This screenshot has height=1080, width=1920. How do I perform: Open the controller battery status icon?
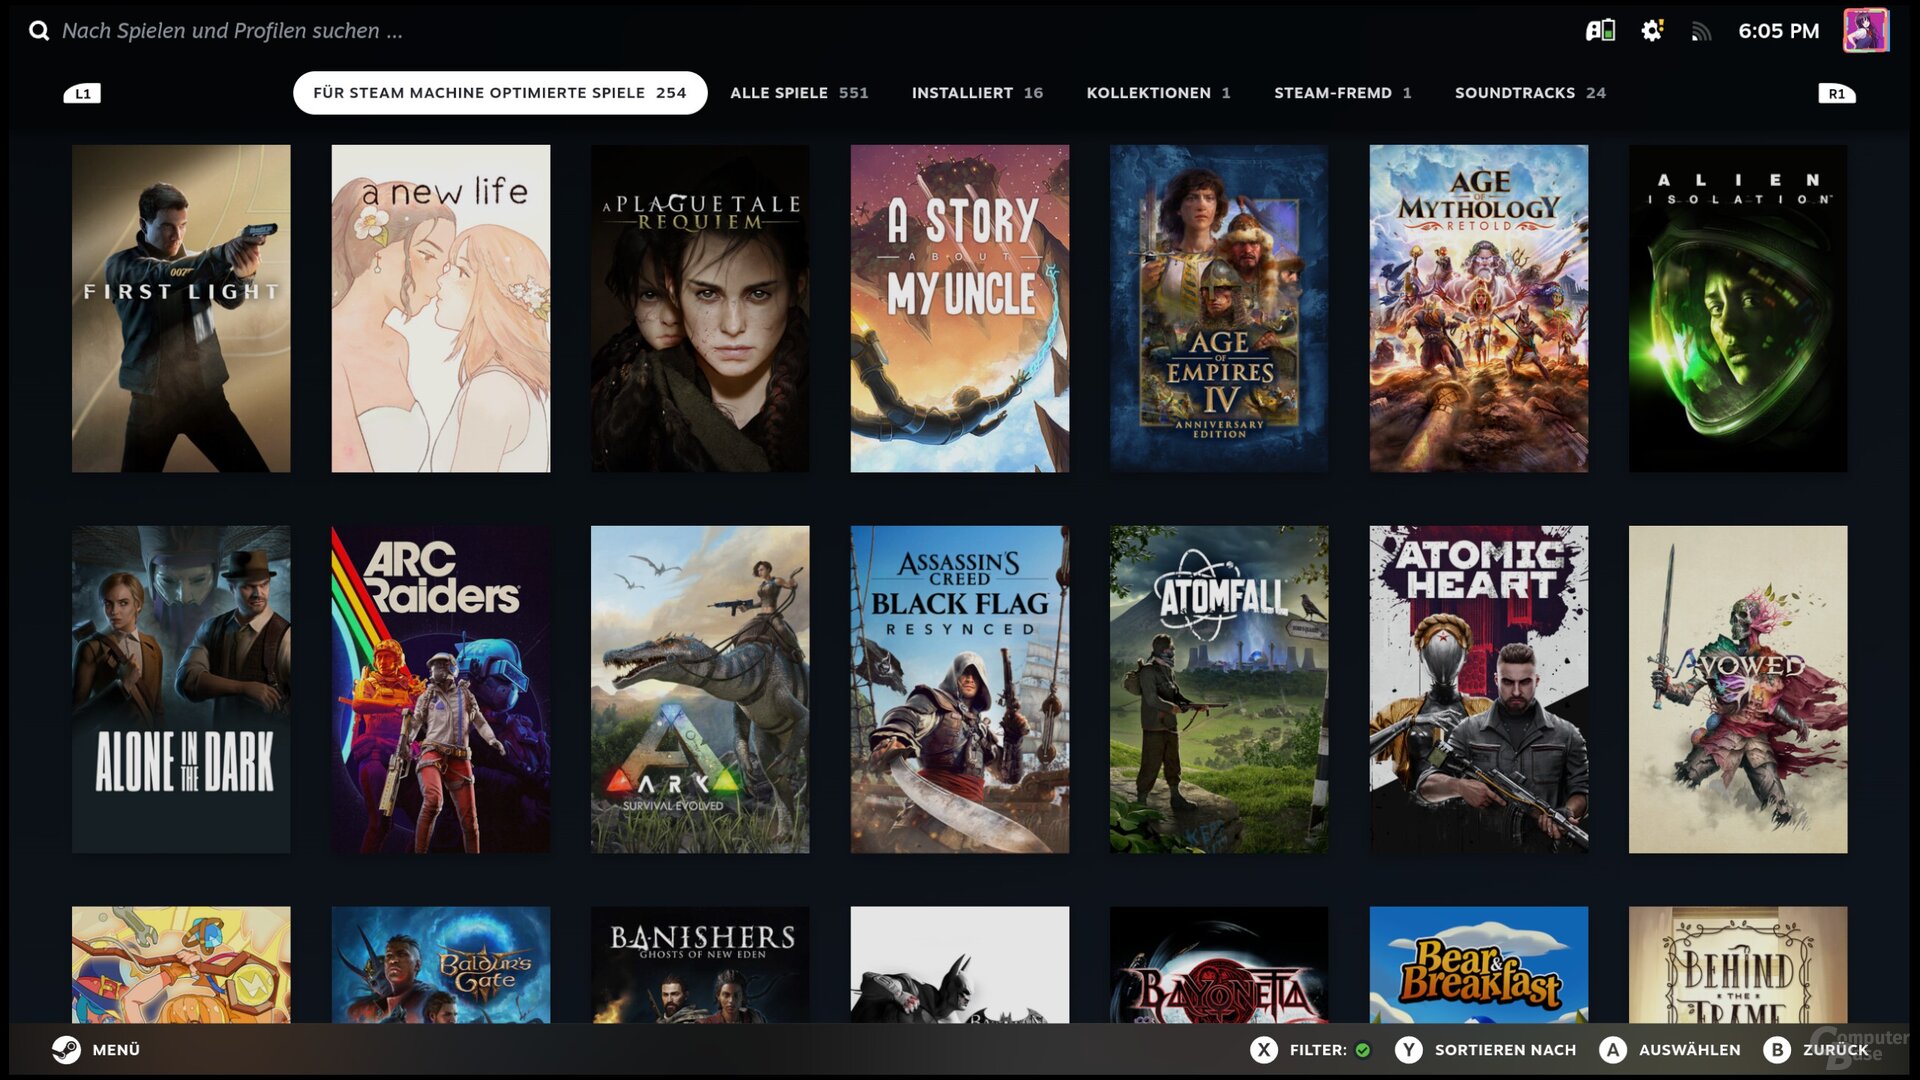(1600, 31)
